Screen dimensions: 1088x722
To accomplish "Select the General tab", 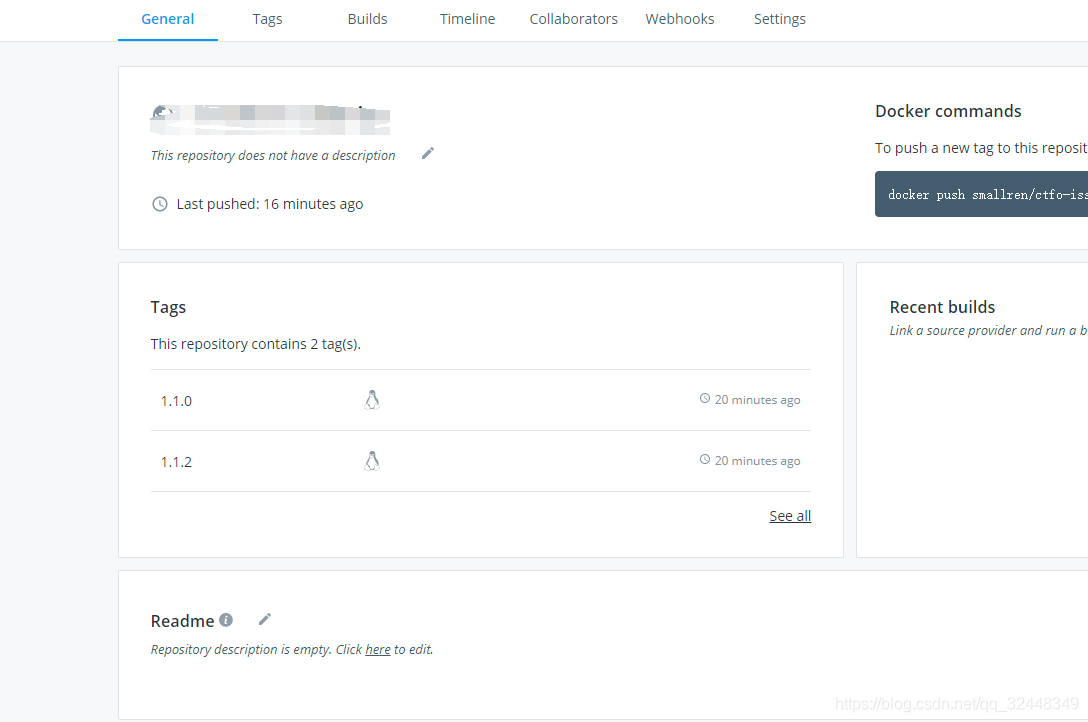I will coord(167,18).
